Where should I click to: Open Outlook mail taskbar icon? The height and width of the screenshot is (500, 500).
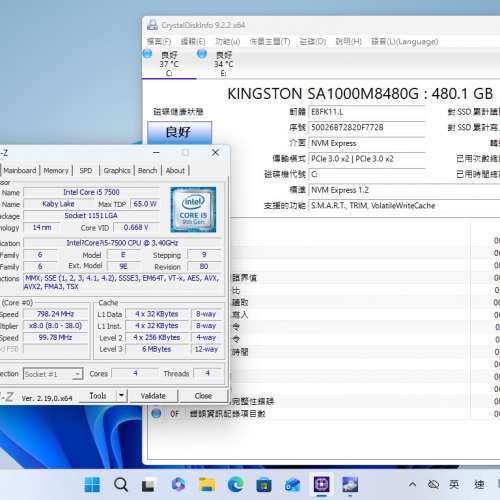click(292, 485)
